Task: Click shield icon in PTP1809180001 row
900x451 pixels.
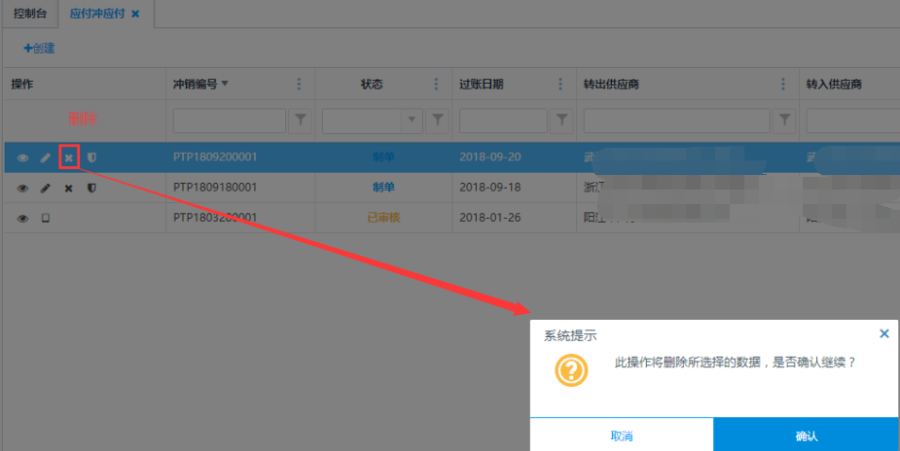Action: click(x=91, y=188)
